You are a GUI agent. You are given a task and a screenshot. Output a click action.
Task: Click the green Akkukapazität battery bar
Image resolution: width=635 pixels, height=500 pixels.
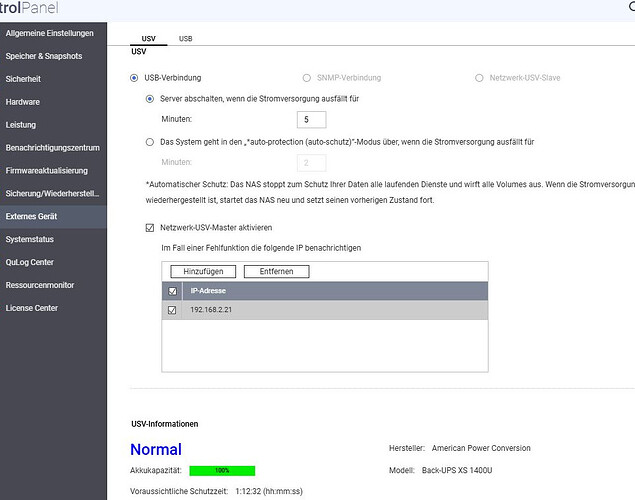(222, 469)
